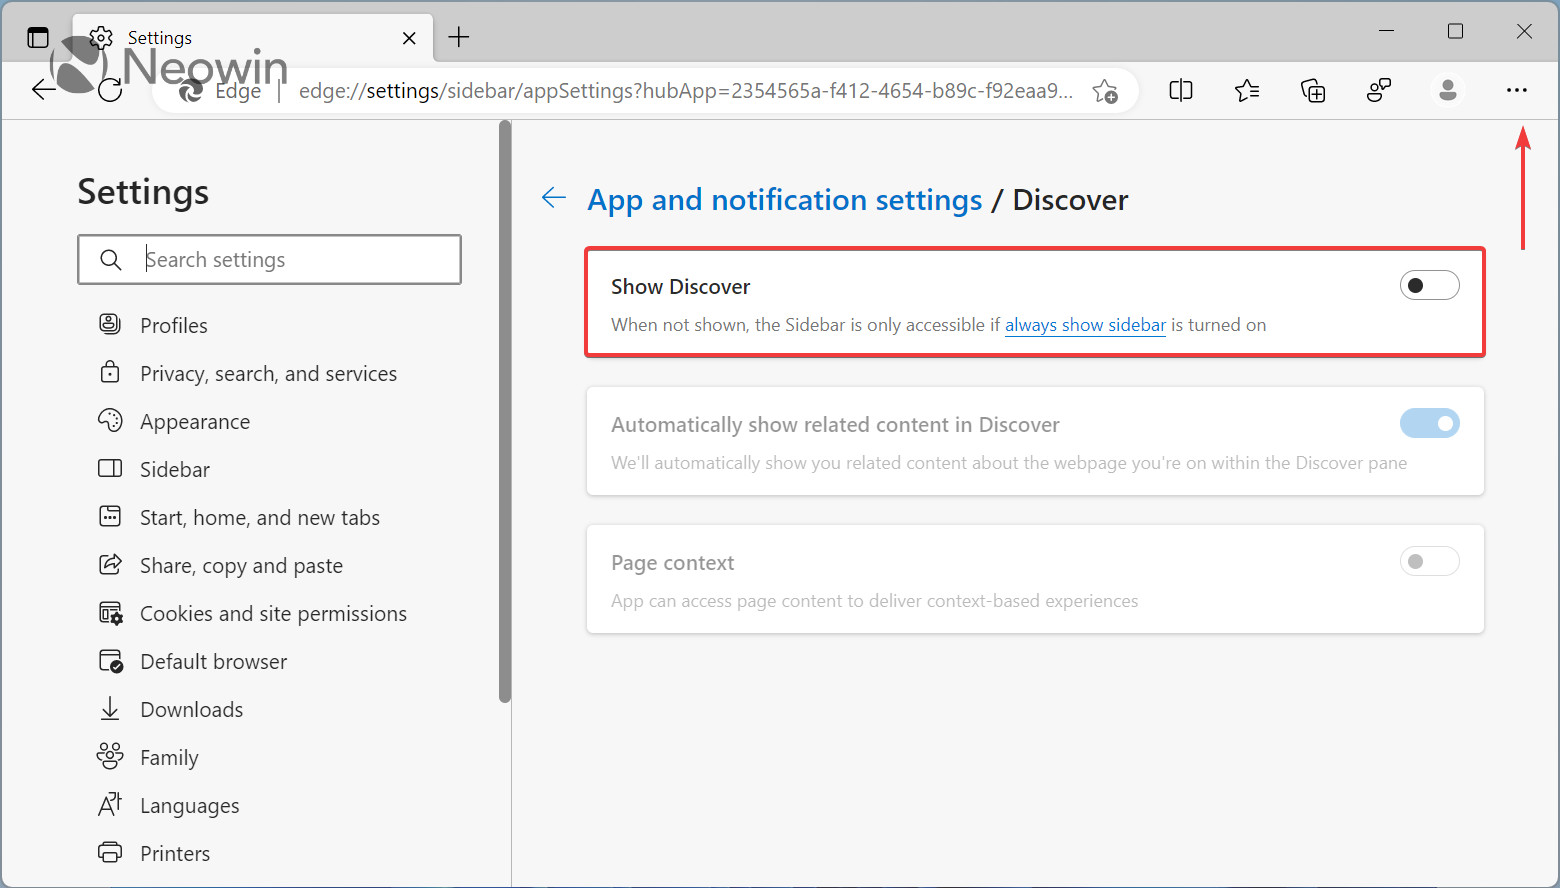Image resolution: width=1560 pixels, height=888 pixels.
Task: Focus the Search settings field
Action: pos(269,260)
